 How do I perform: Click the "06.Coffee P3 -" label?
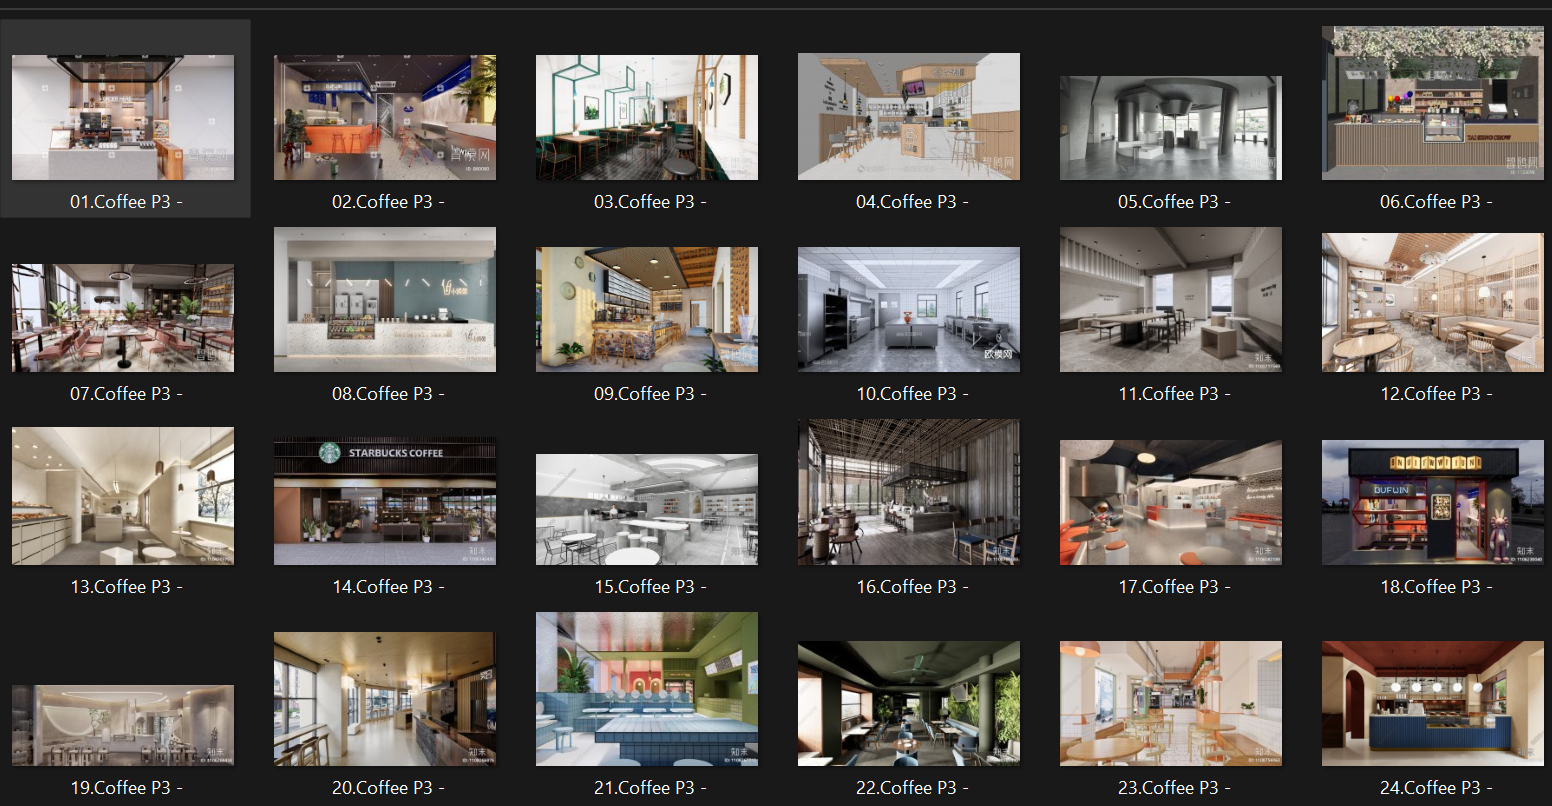1436,202
